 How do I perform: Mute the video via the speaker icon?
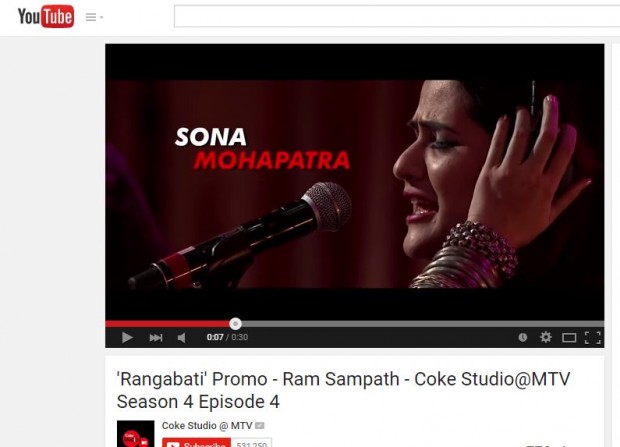[x=181, y=337]
